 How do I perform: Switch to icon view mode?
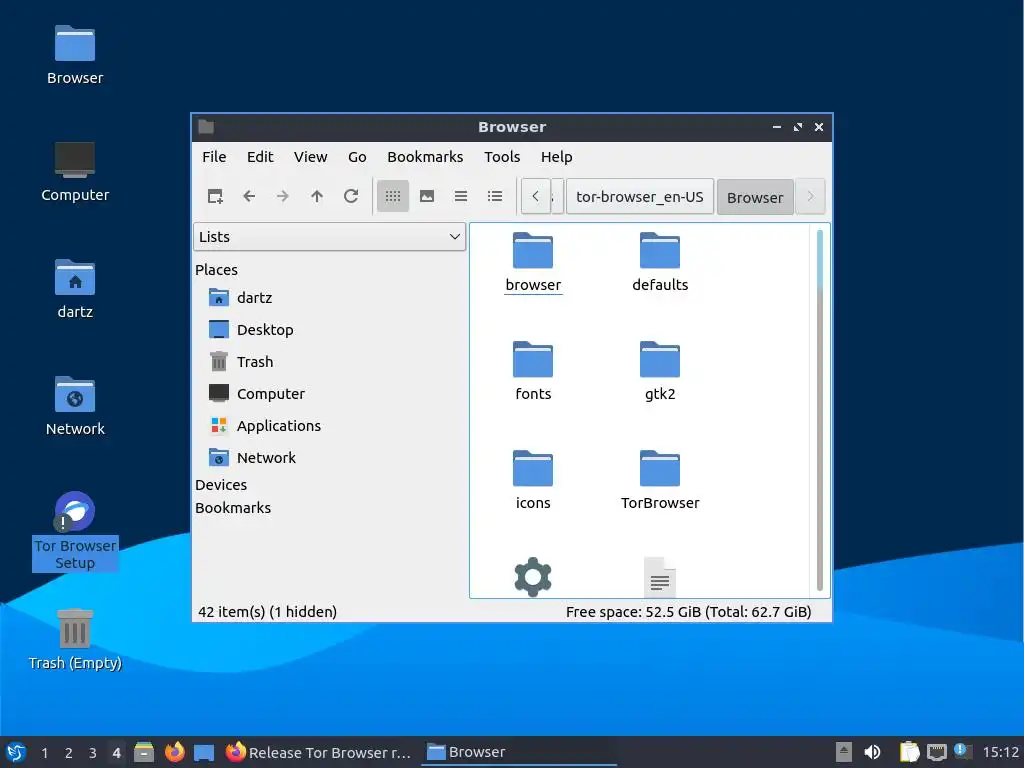tap(392, 196)
